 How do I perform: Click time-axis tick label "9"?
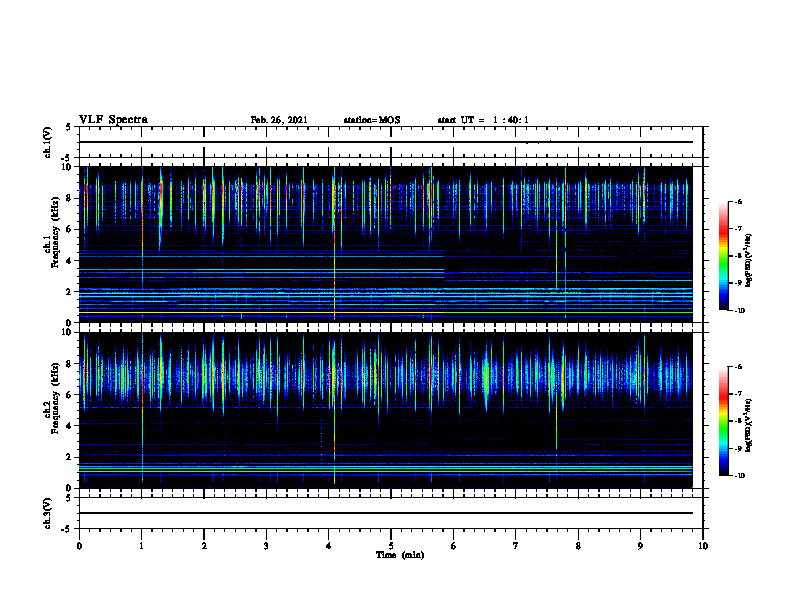[640, 546]
